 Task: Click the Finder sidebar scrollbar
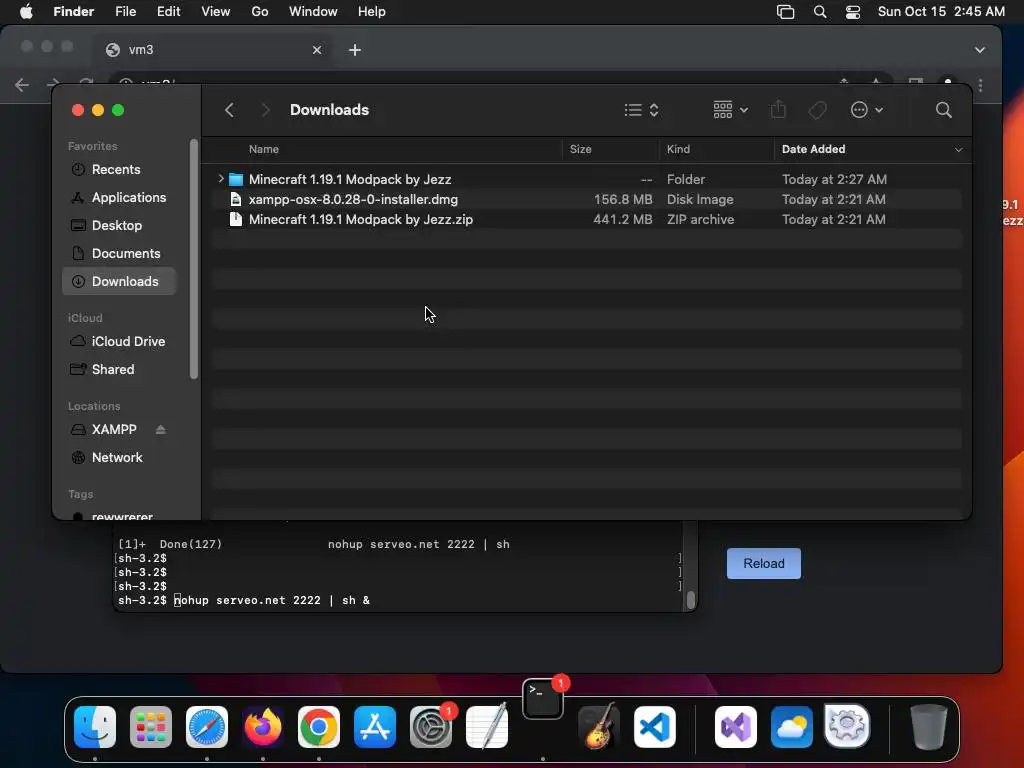click(194, 259)
